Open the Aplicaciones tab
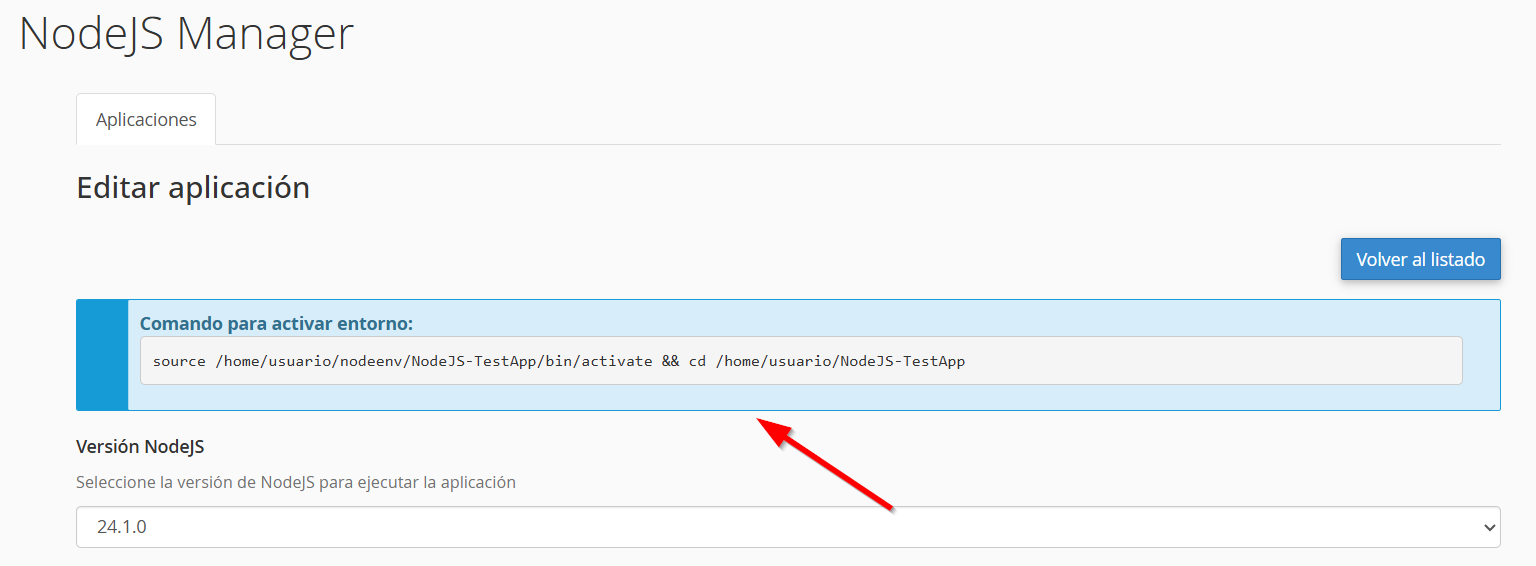 tap(146, 119)
